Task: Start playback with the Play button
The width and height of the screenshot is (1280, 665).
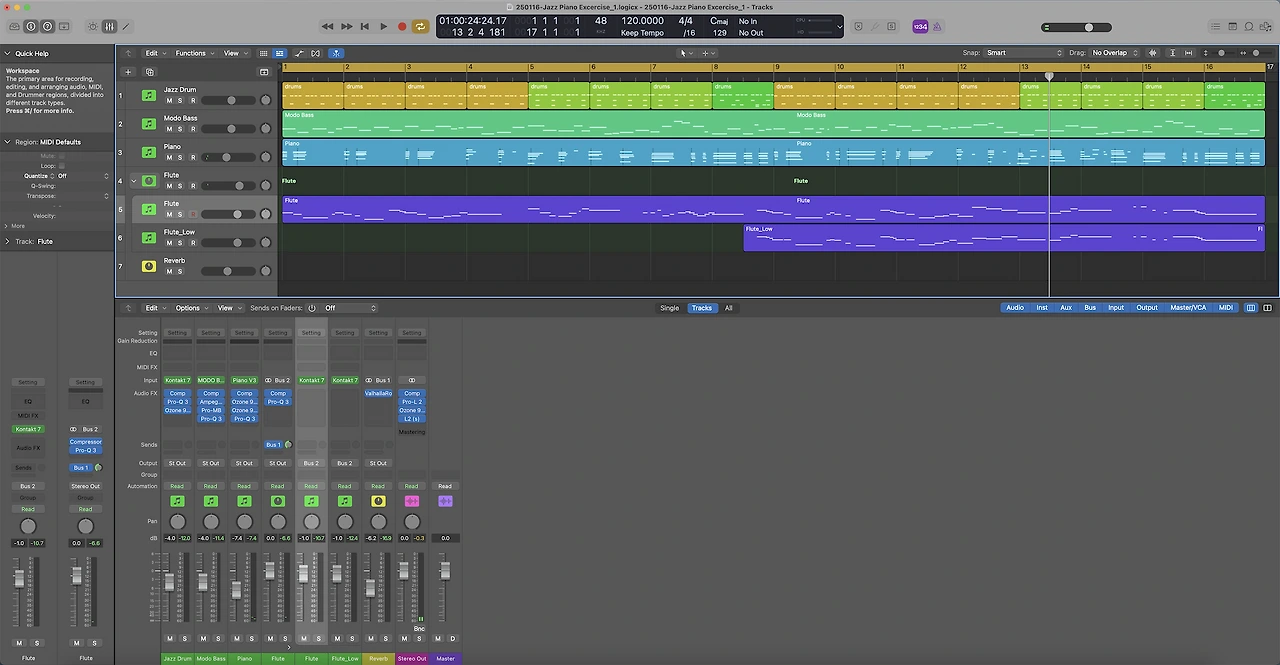Action: click(383, 26)
